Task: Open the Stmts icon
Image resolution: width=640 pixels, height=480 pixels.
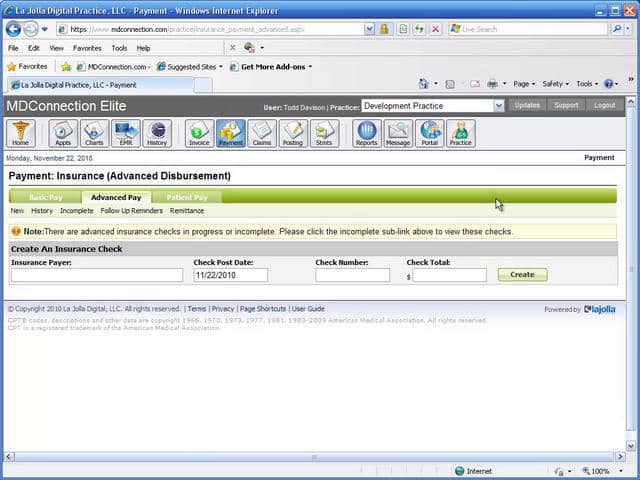Action: [324, 133]
